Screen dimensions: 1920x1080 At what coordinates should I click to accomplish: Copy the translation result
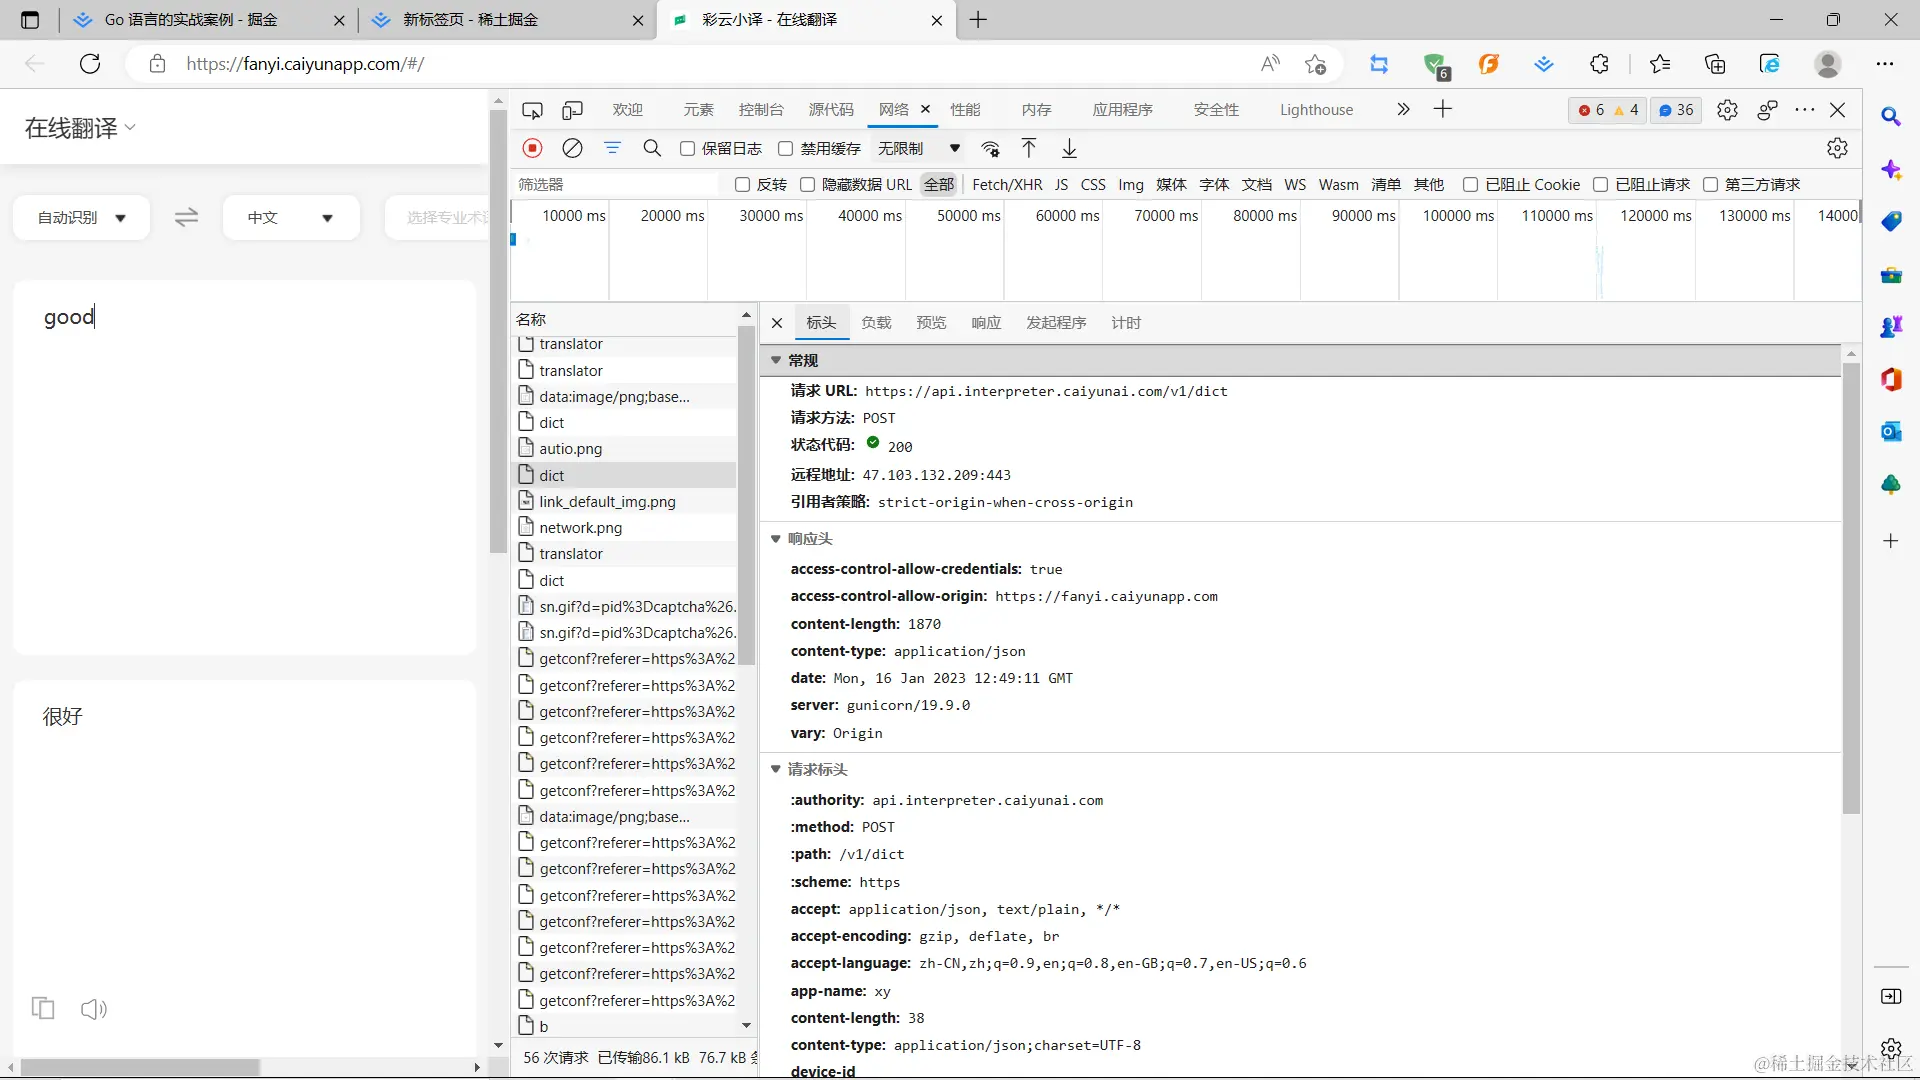[43, 1008]
